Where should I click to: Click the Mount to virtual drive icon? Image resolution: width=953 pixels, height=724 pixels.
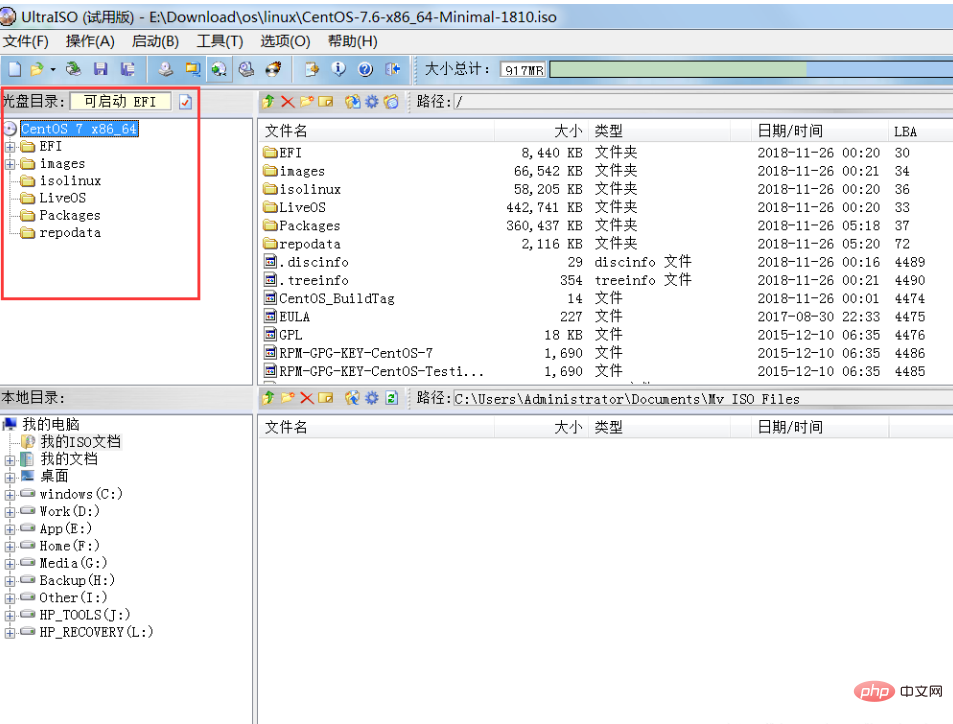[219, 69]
